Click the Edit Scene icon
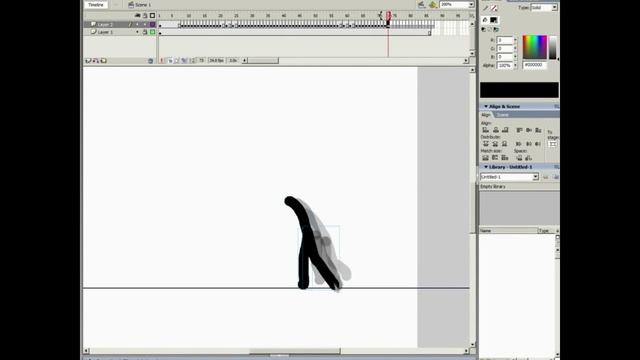Screen dimensions: 640x360 (421, 4)
